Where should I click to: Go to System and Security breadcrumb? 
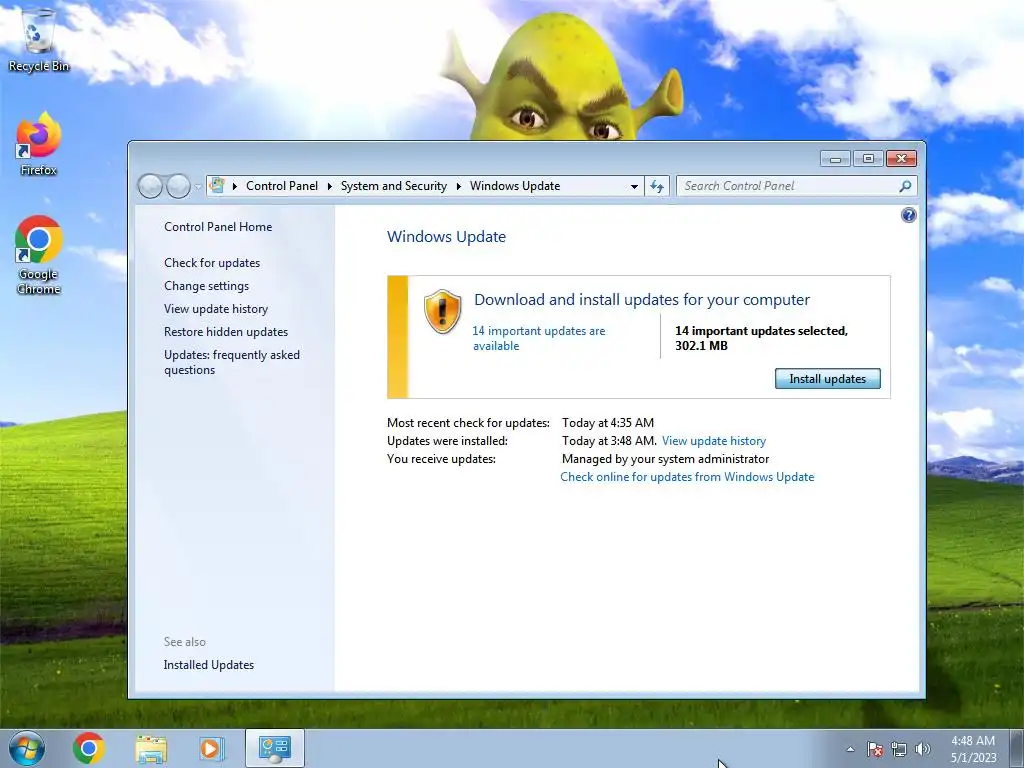coord(394,186)
